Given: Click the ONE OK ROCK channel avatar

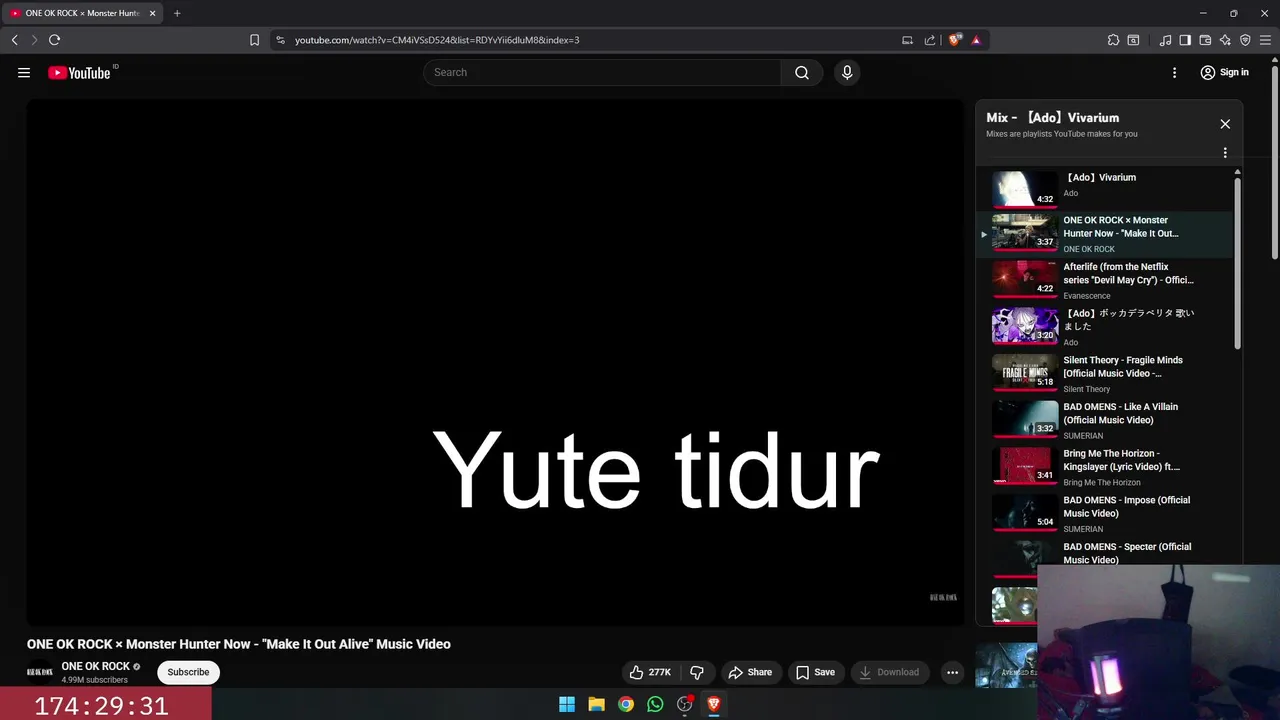Looking at the screenshot, I should [x=40, y=672].
